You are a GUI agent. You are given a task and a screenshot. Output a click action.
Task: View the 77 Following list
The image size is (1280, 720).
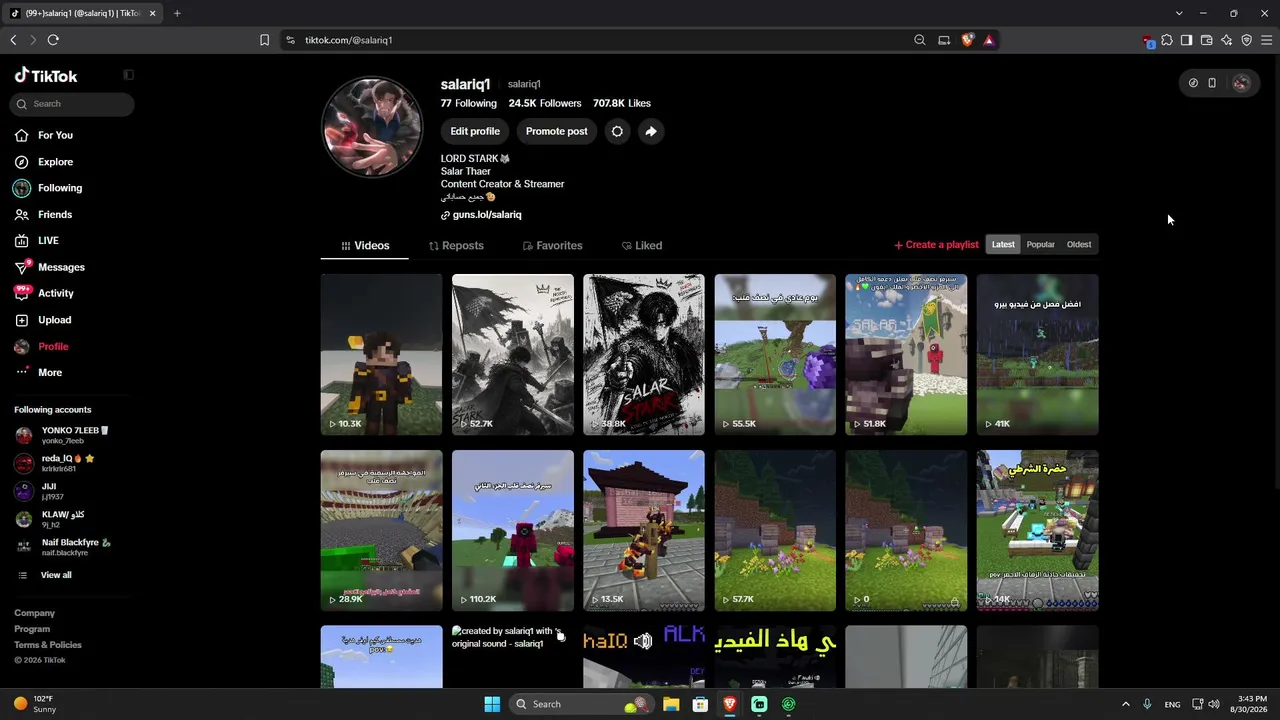[469, 103]
